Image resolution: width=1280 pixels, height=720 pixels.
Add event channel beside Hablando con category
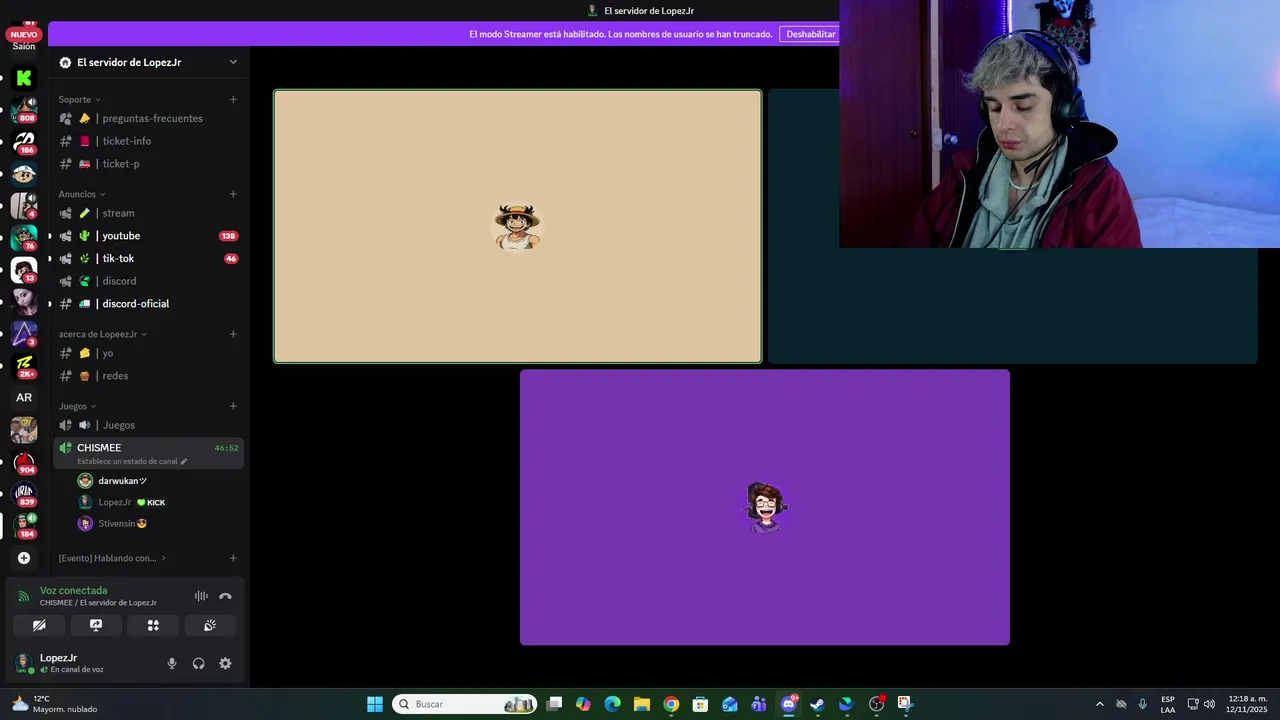[233, 558]
